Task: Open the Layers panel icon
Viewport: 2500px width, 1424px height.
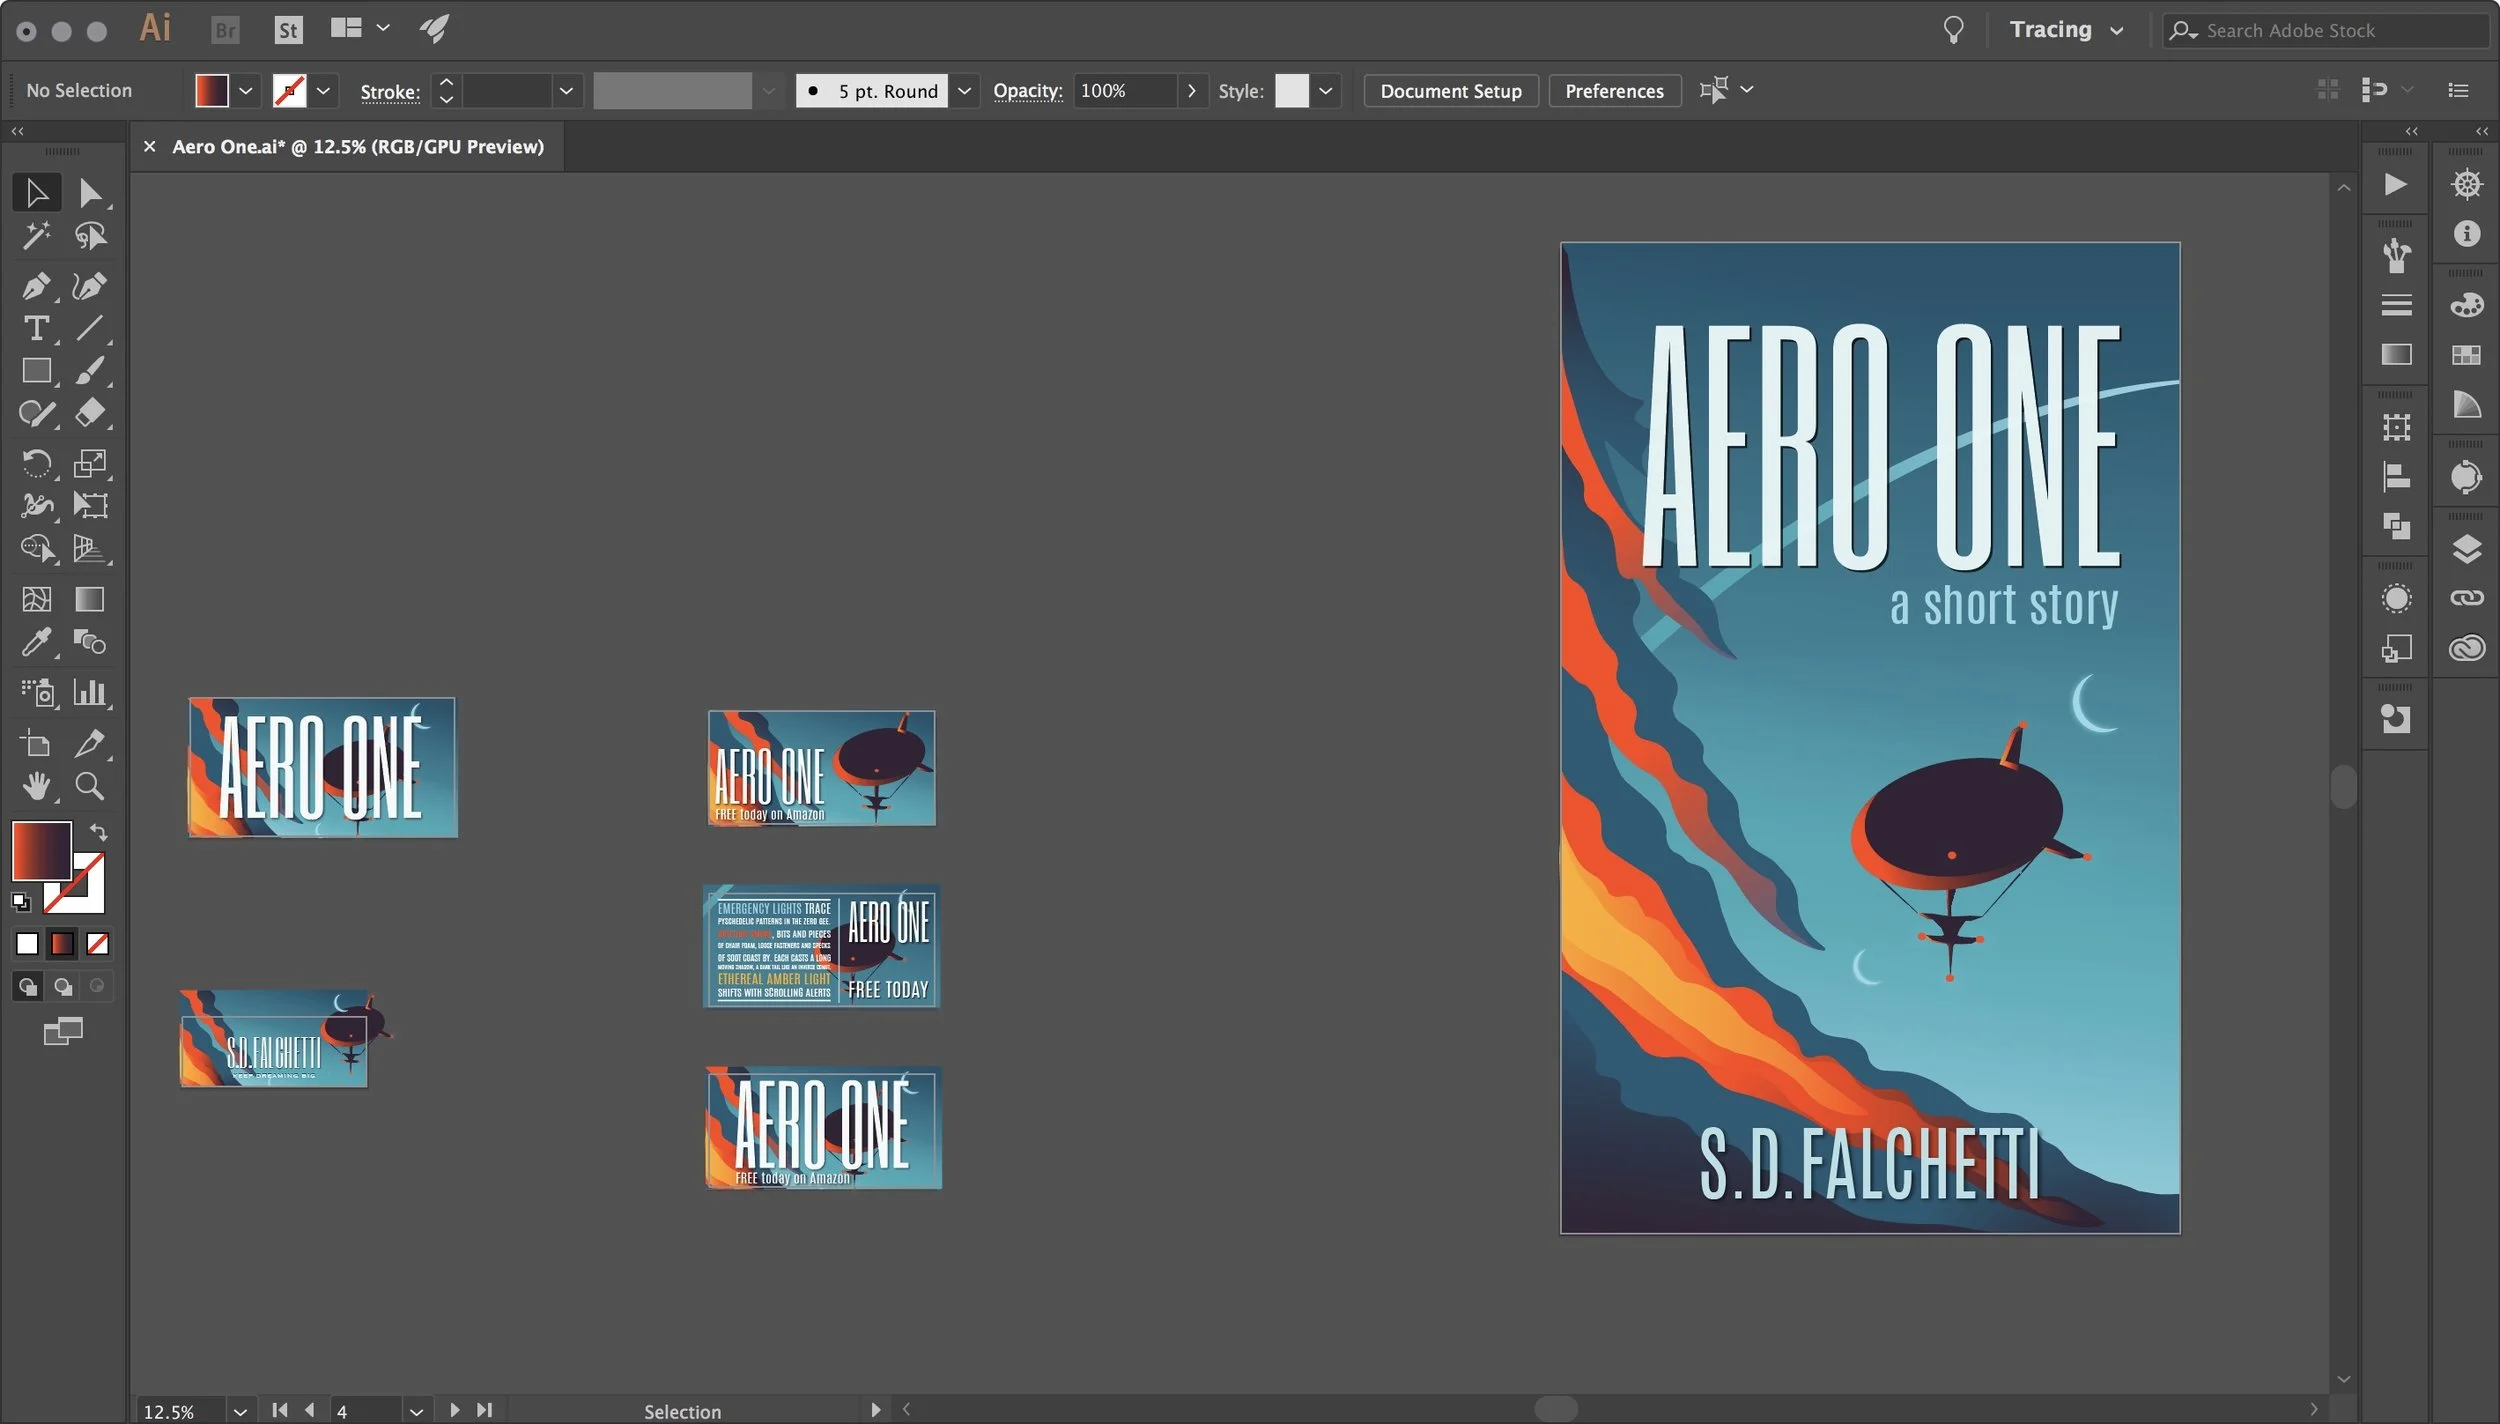Action: pyautogui.click(x=2466, y=548)
